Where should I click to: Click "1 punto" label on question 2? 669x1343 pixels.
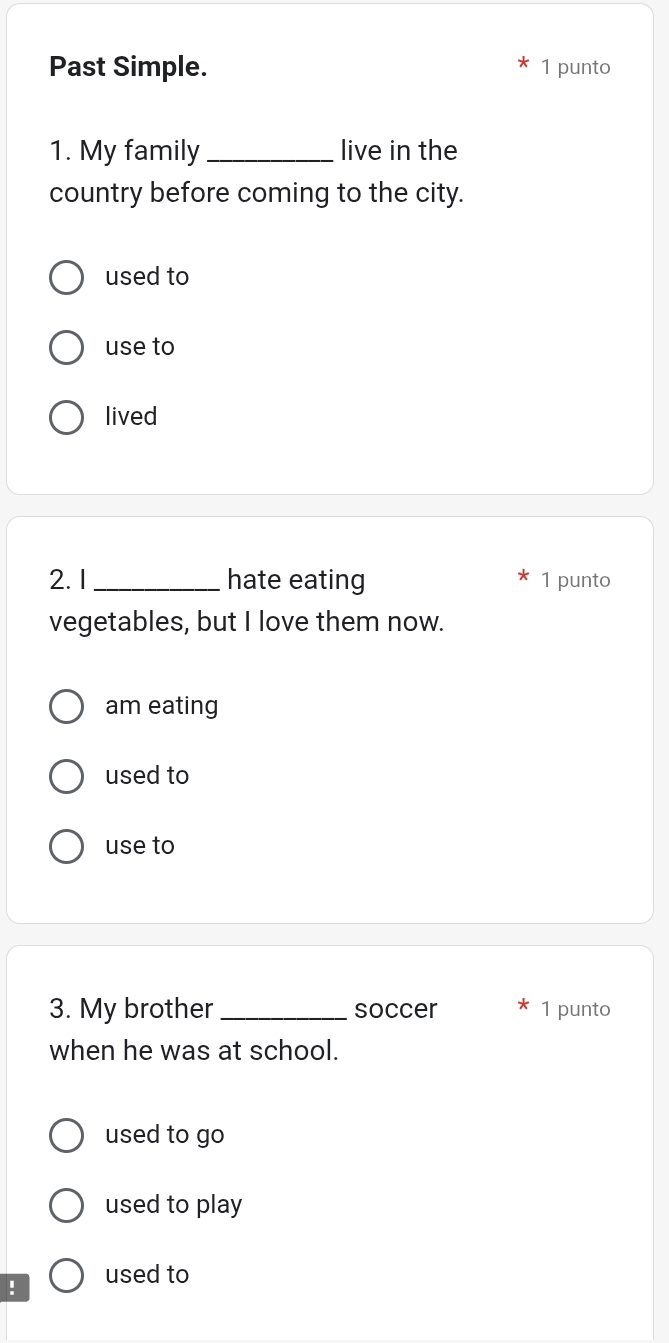coord(575,580)
